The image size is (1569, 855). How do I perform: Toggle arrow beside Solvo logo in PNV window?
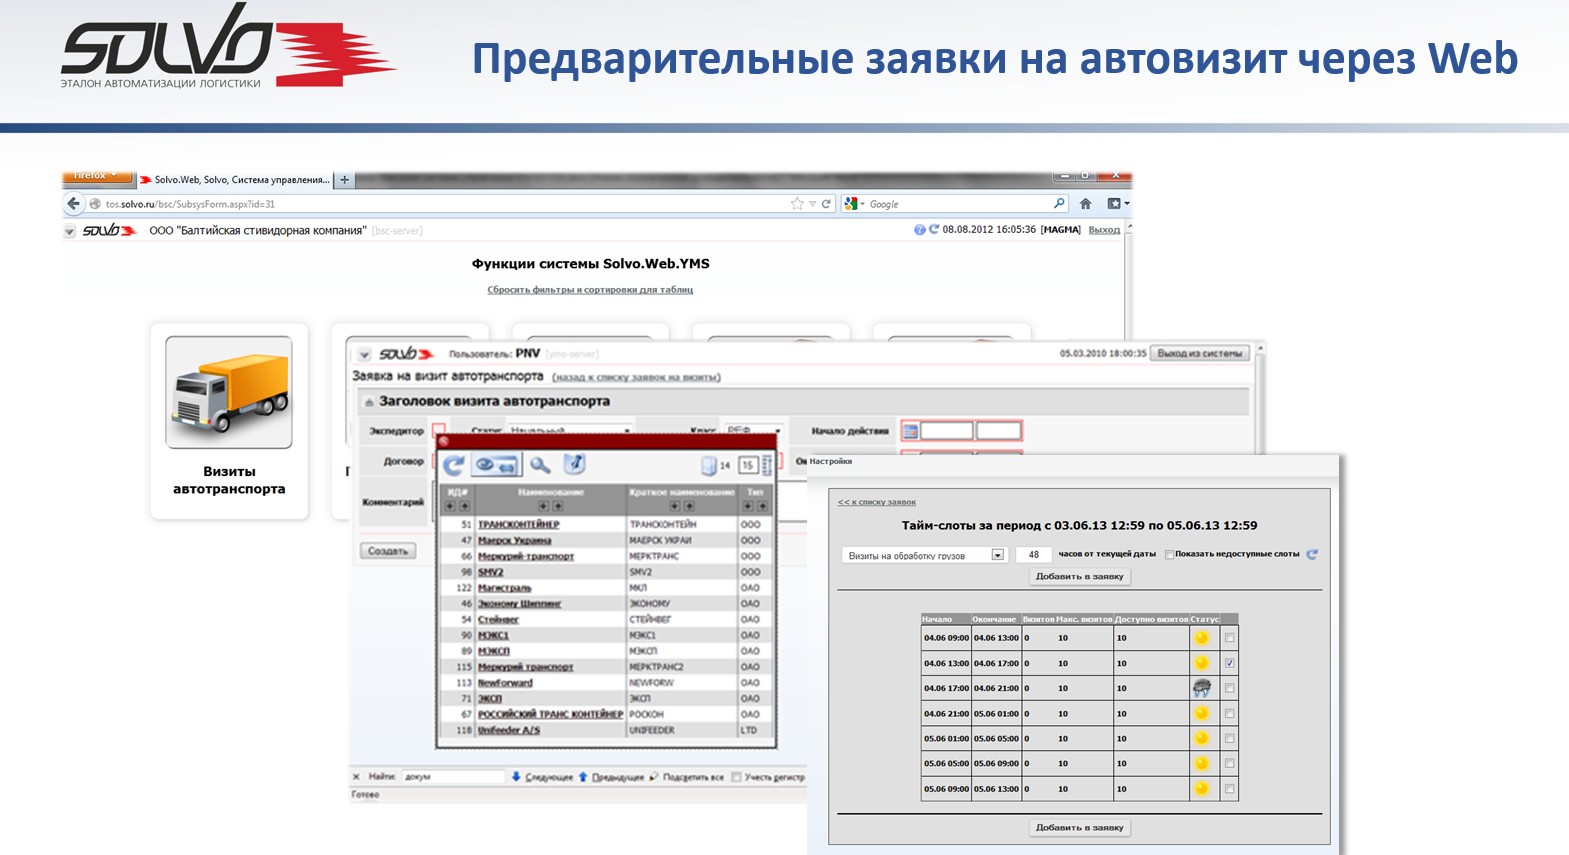(364, 354)
